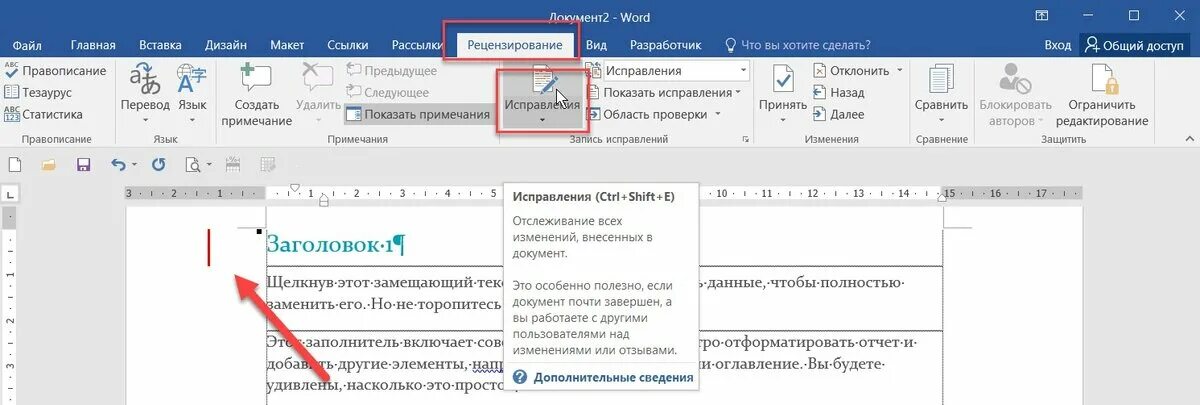The image size is (1200, 405).
Task: Expand the Исправления button dropdown arrow
Action: (x=543, y=120)
